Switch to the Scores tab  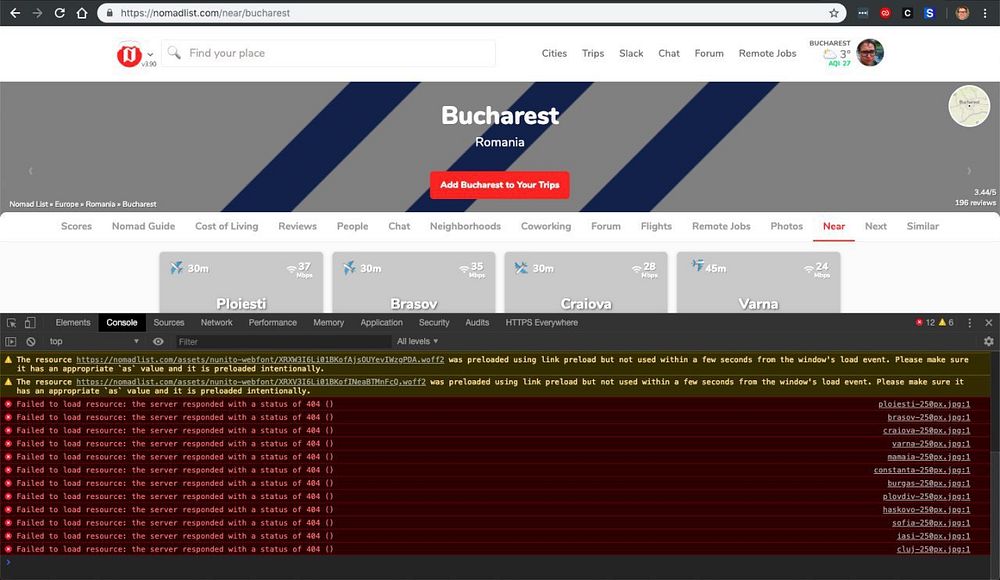77,226
